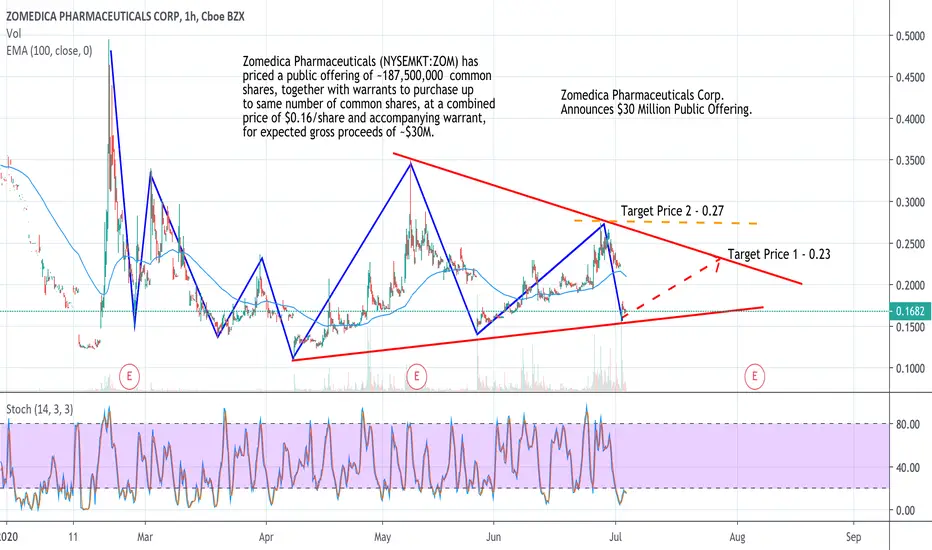Click the 0.00 stochastic axis label
The height and width of the screenshot is (550, 932).
905,510
